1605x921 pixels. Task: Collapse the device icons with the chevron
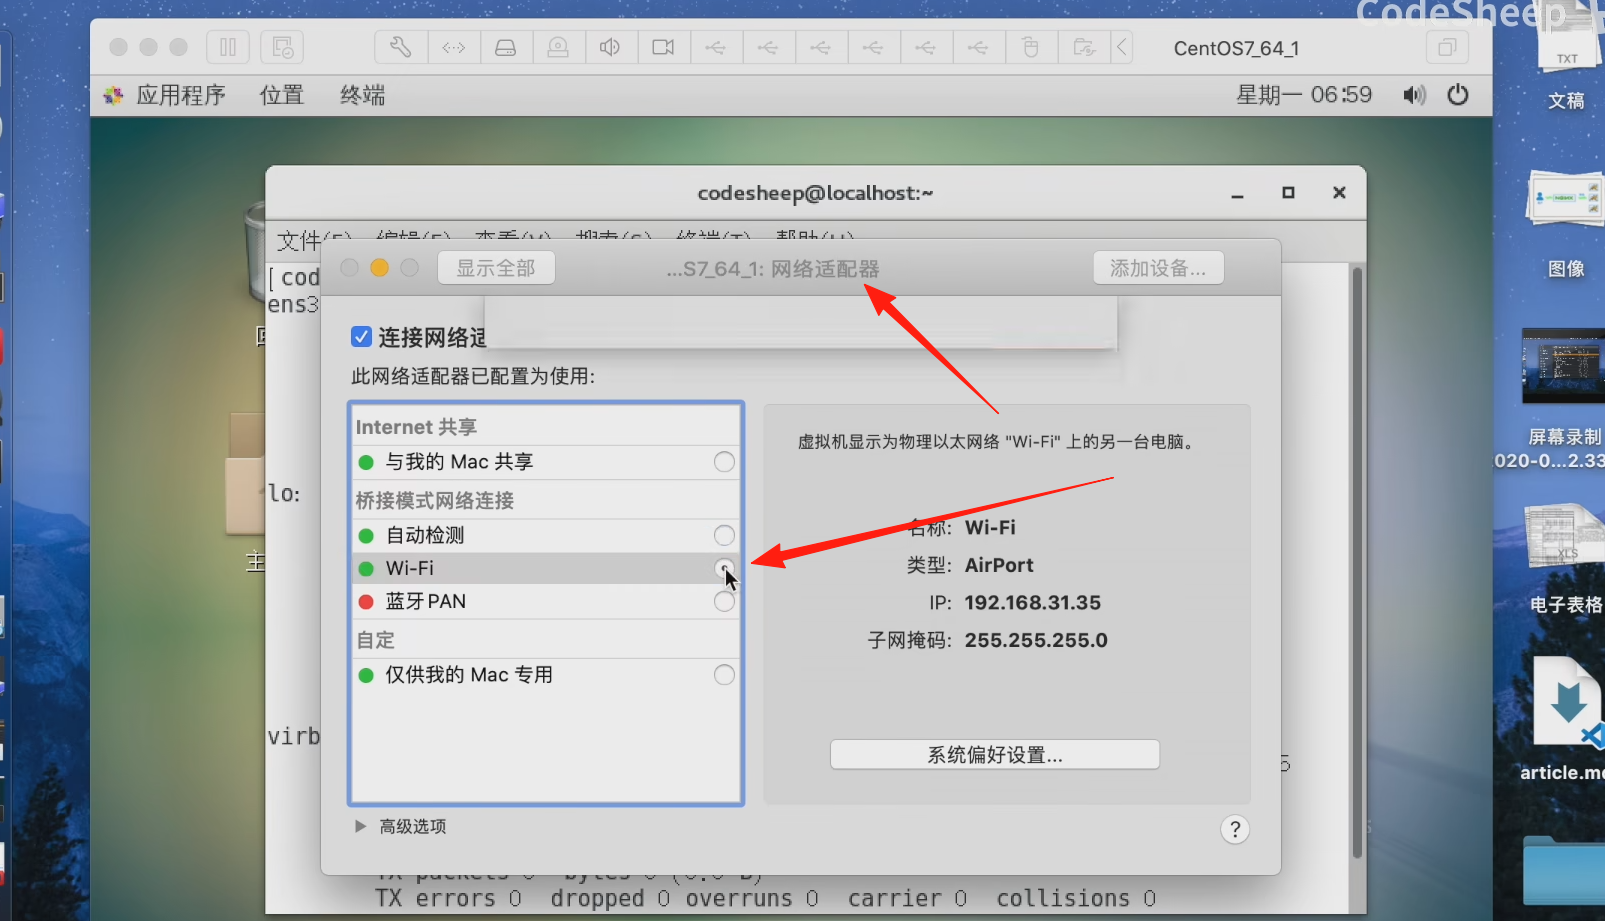click(1122, 47)
